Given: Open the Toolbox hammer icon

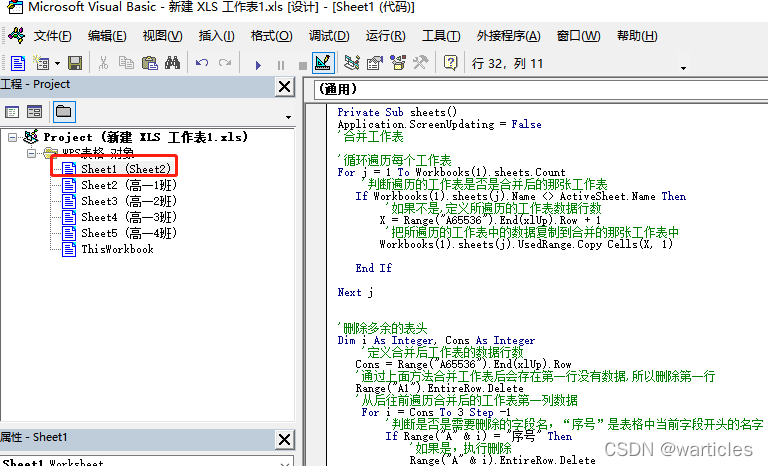Looking at the screenshot, I should click(x=420, y=63).
